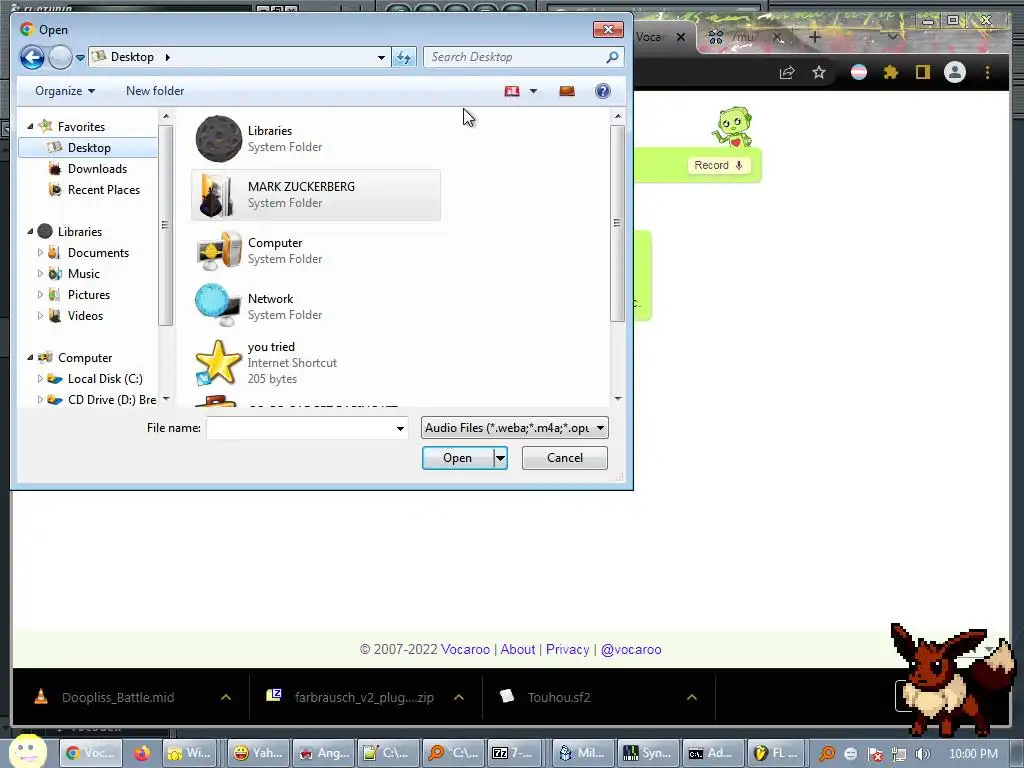The width and height of the screenshot is (1024, 768).
Task: Select CD Drive (D:) in tree
Action: 111,400
